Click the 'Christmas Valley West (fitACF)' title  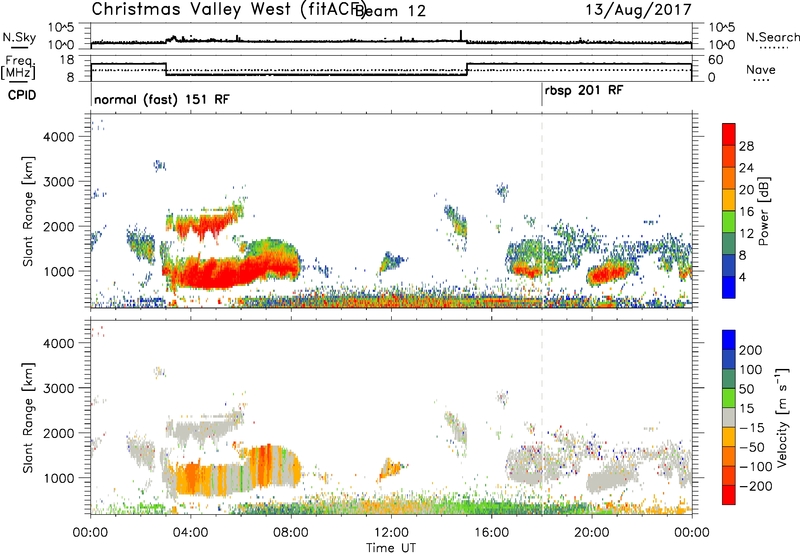pyautogui.click(x=229, y=9)
